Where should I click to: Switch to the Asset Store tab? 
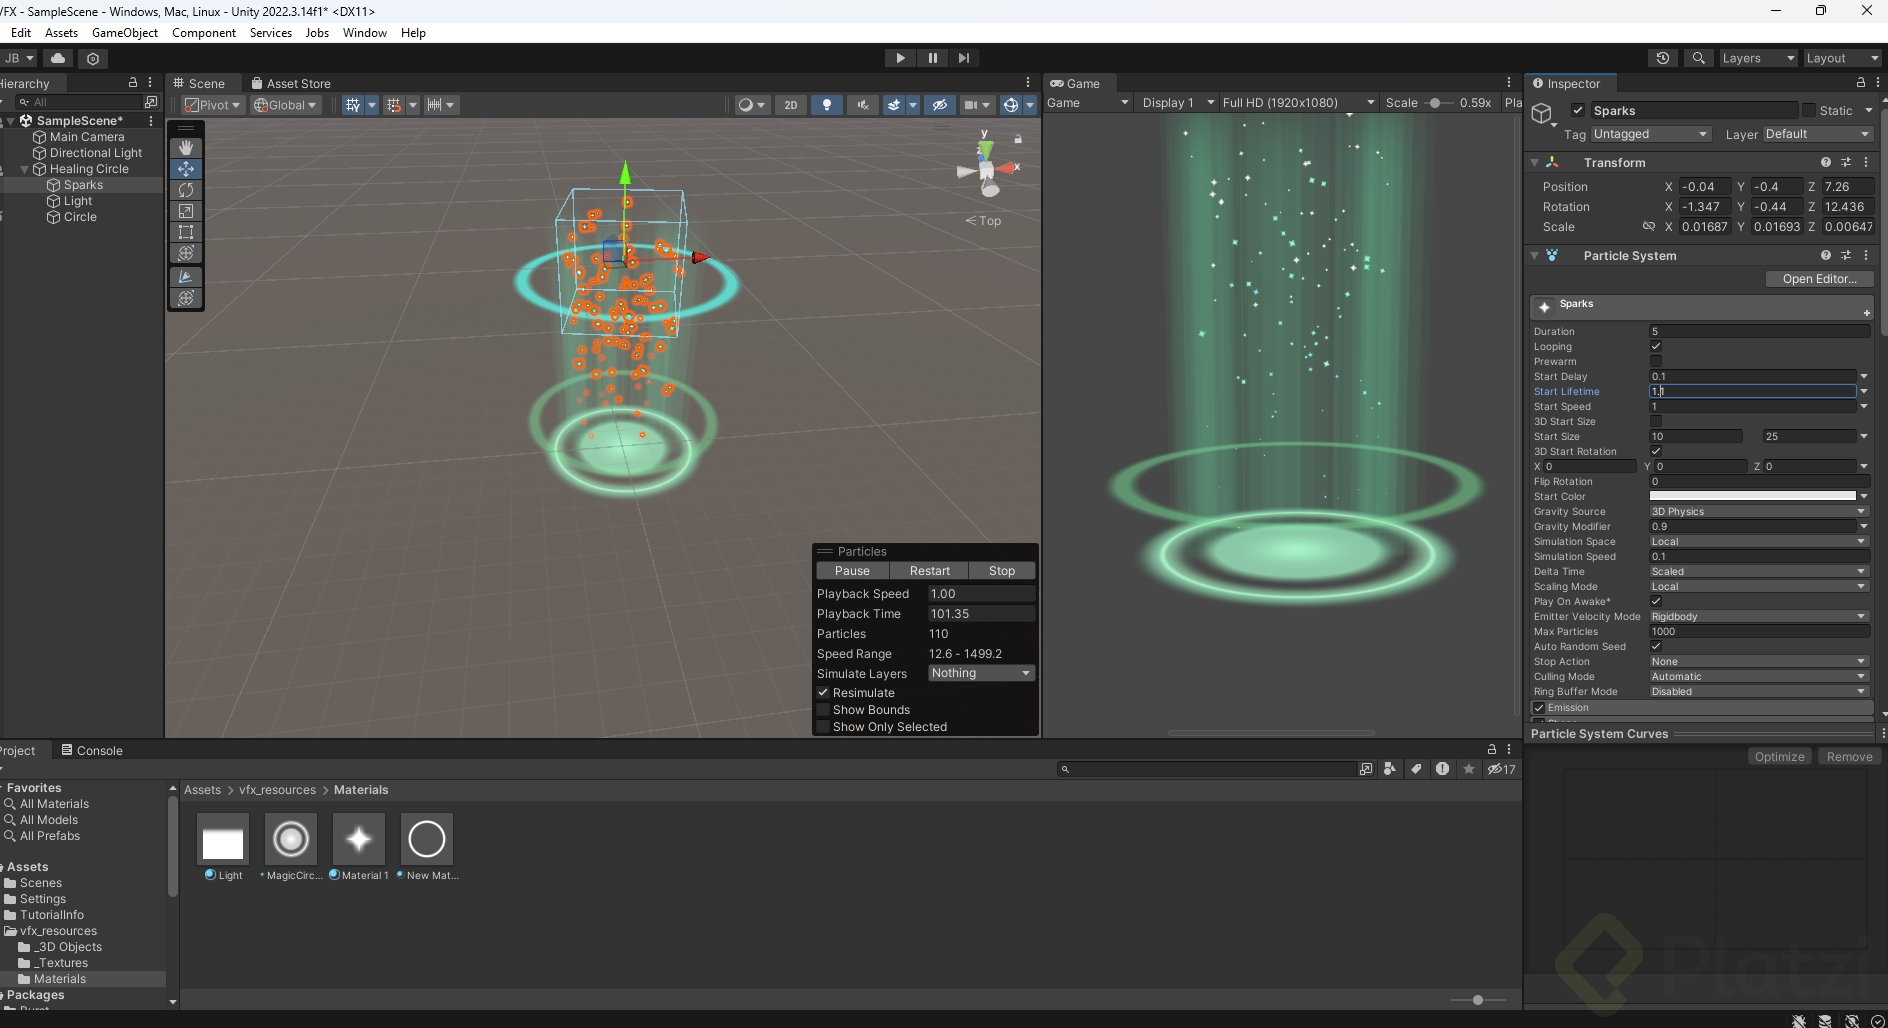pyautogui.click(x=291, y=84)
